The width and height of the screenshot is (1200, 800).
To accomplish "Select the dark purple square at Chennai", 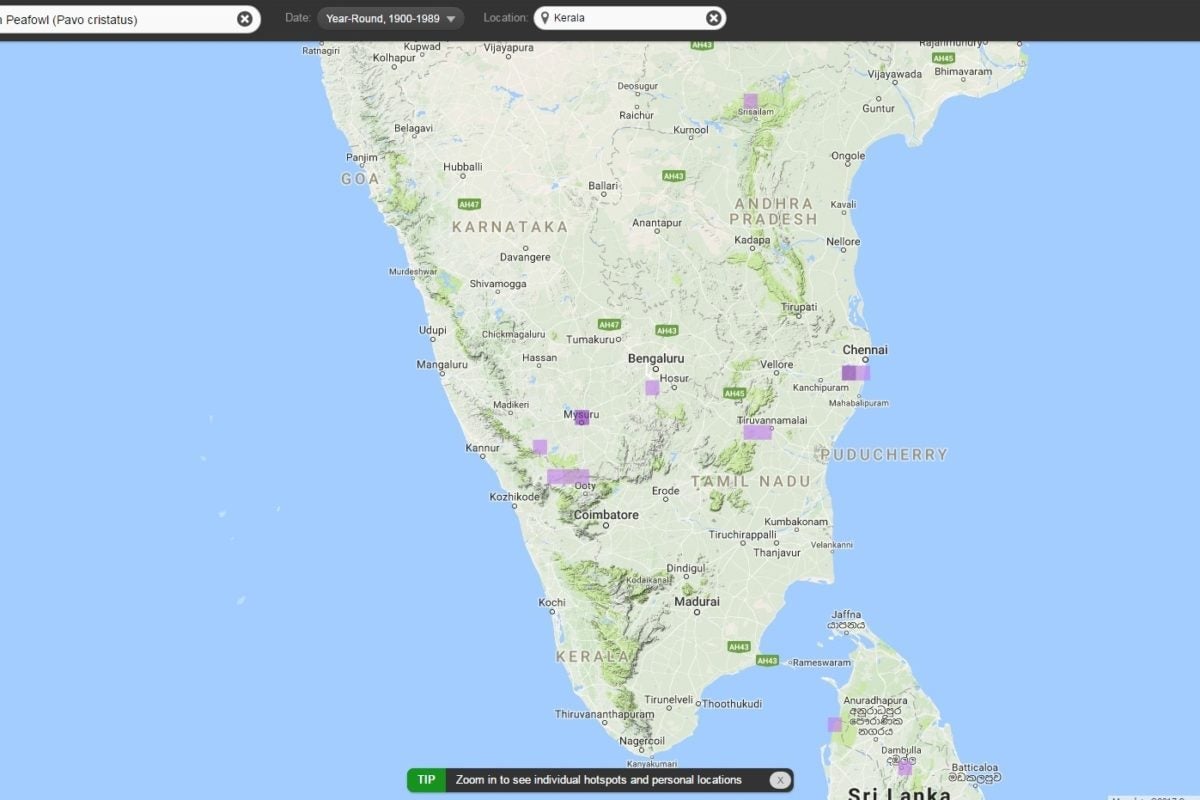I will 849,372.
